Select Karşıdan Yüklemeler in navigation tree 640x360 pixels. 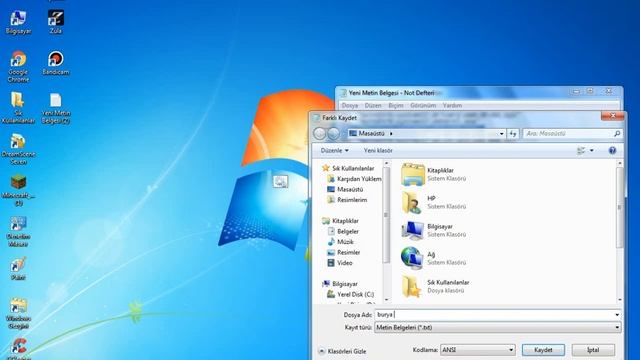point(354,179)
